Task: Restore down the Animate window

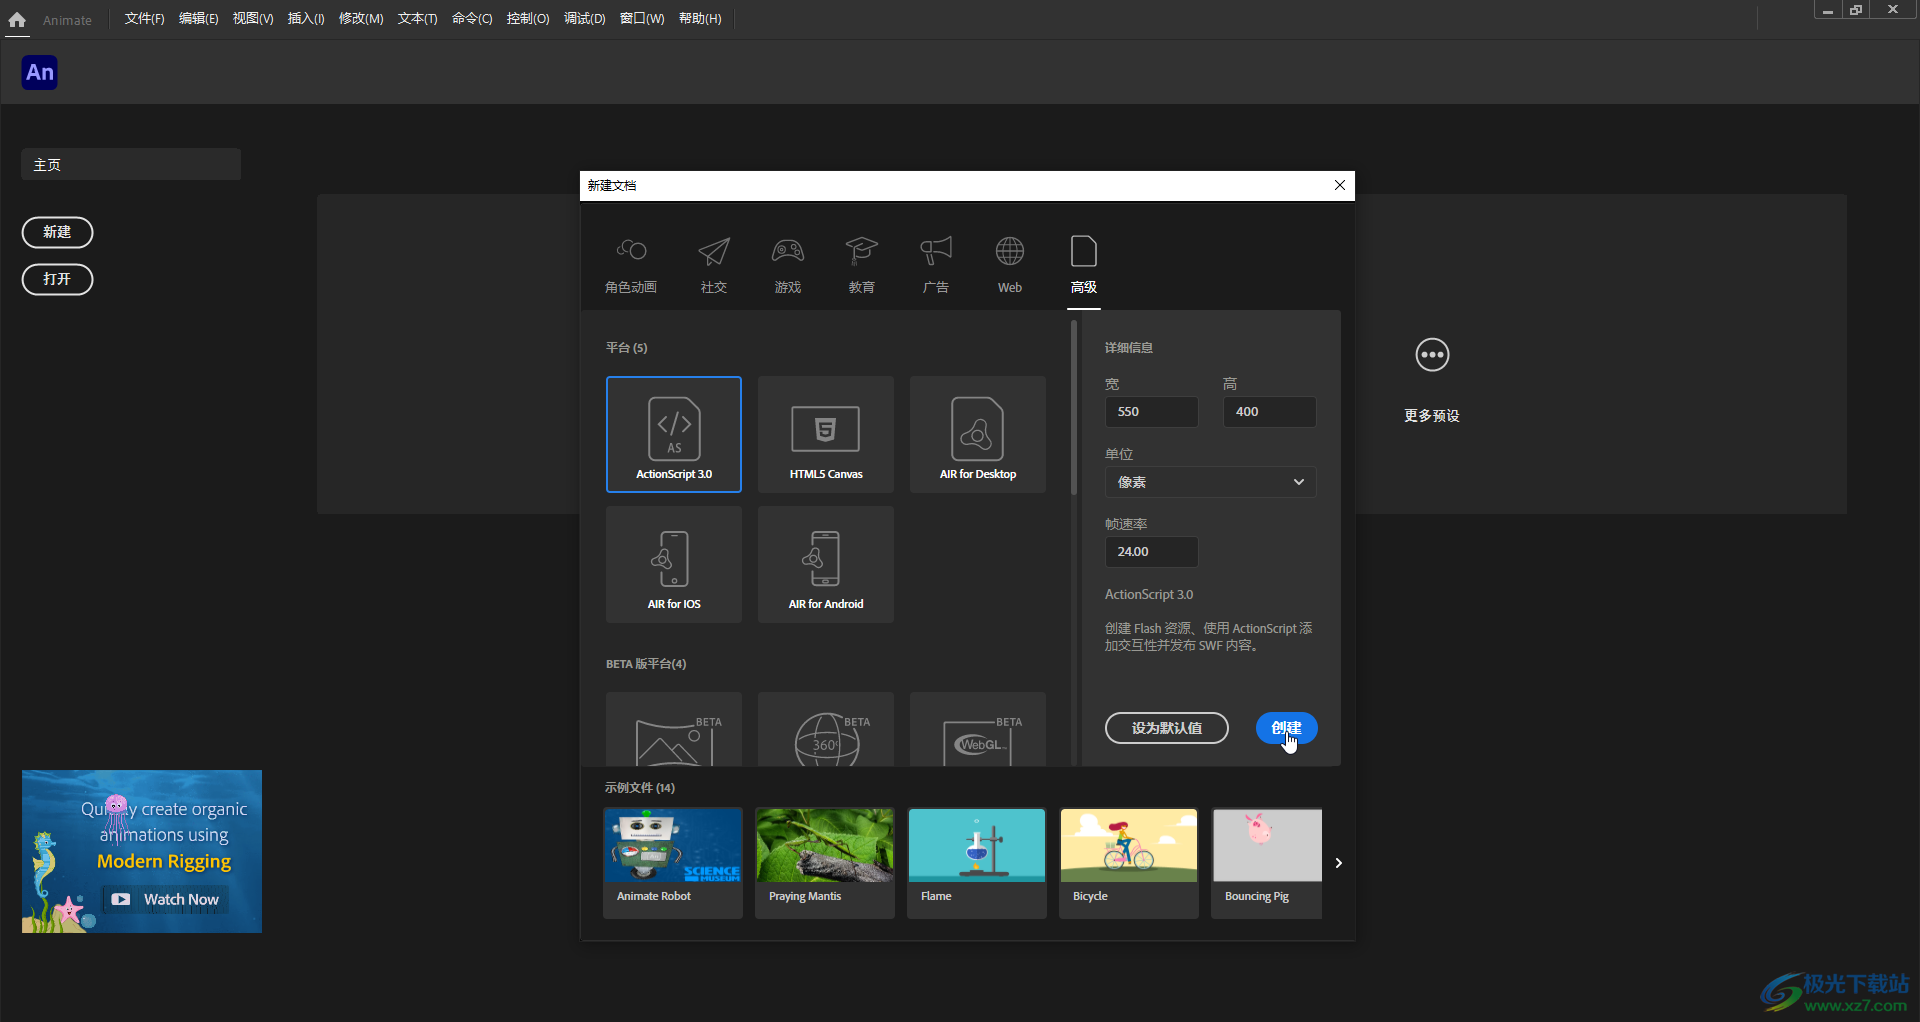Action: coord(1856,10)
